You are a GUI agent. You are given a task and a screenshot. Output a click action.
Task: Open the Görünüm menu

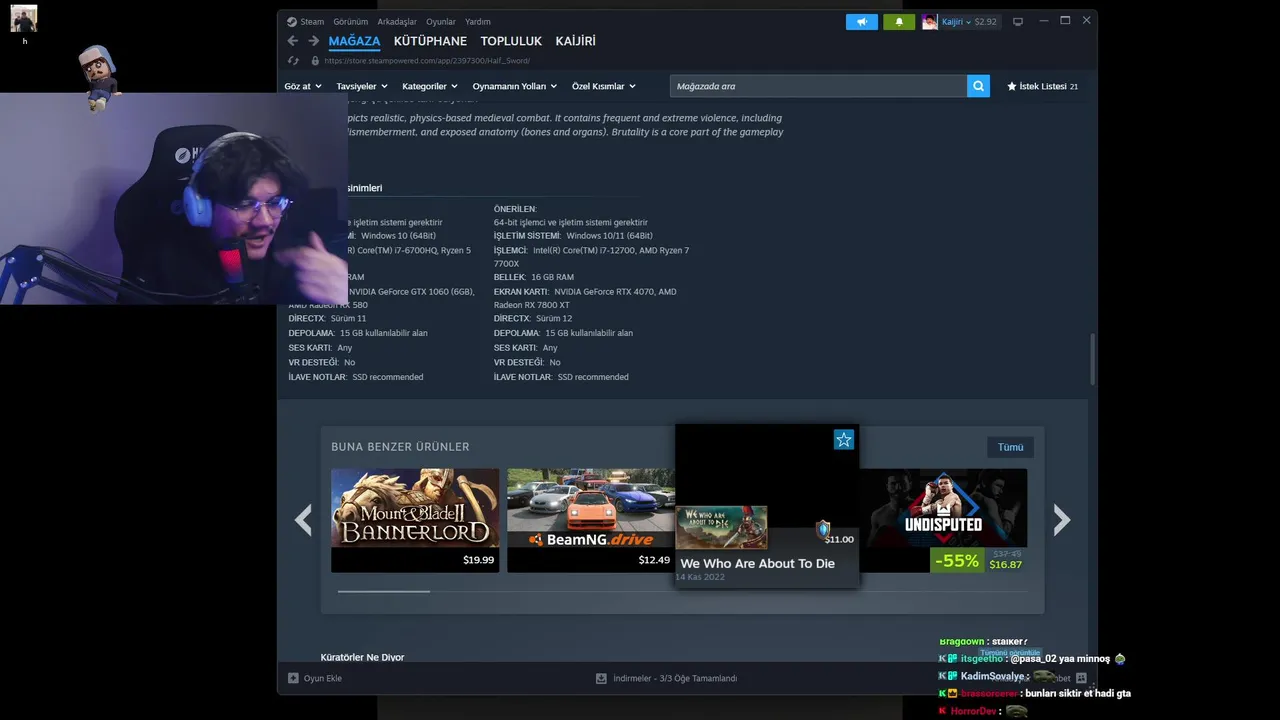click(x=350, y=21)
